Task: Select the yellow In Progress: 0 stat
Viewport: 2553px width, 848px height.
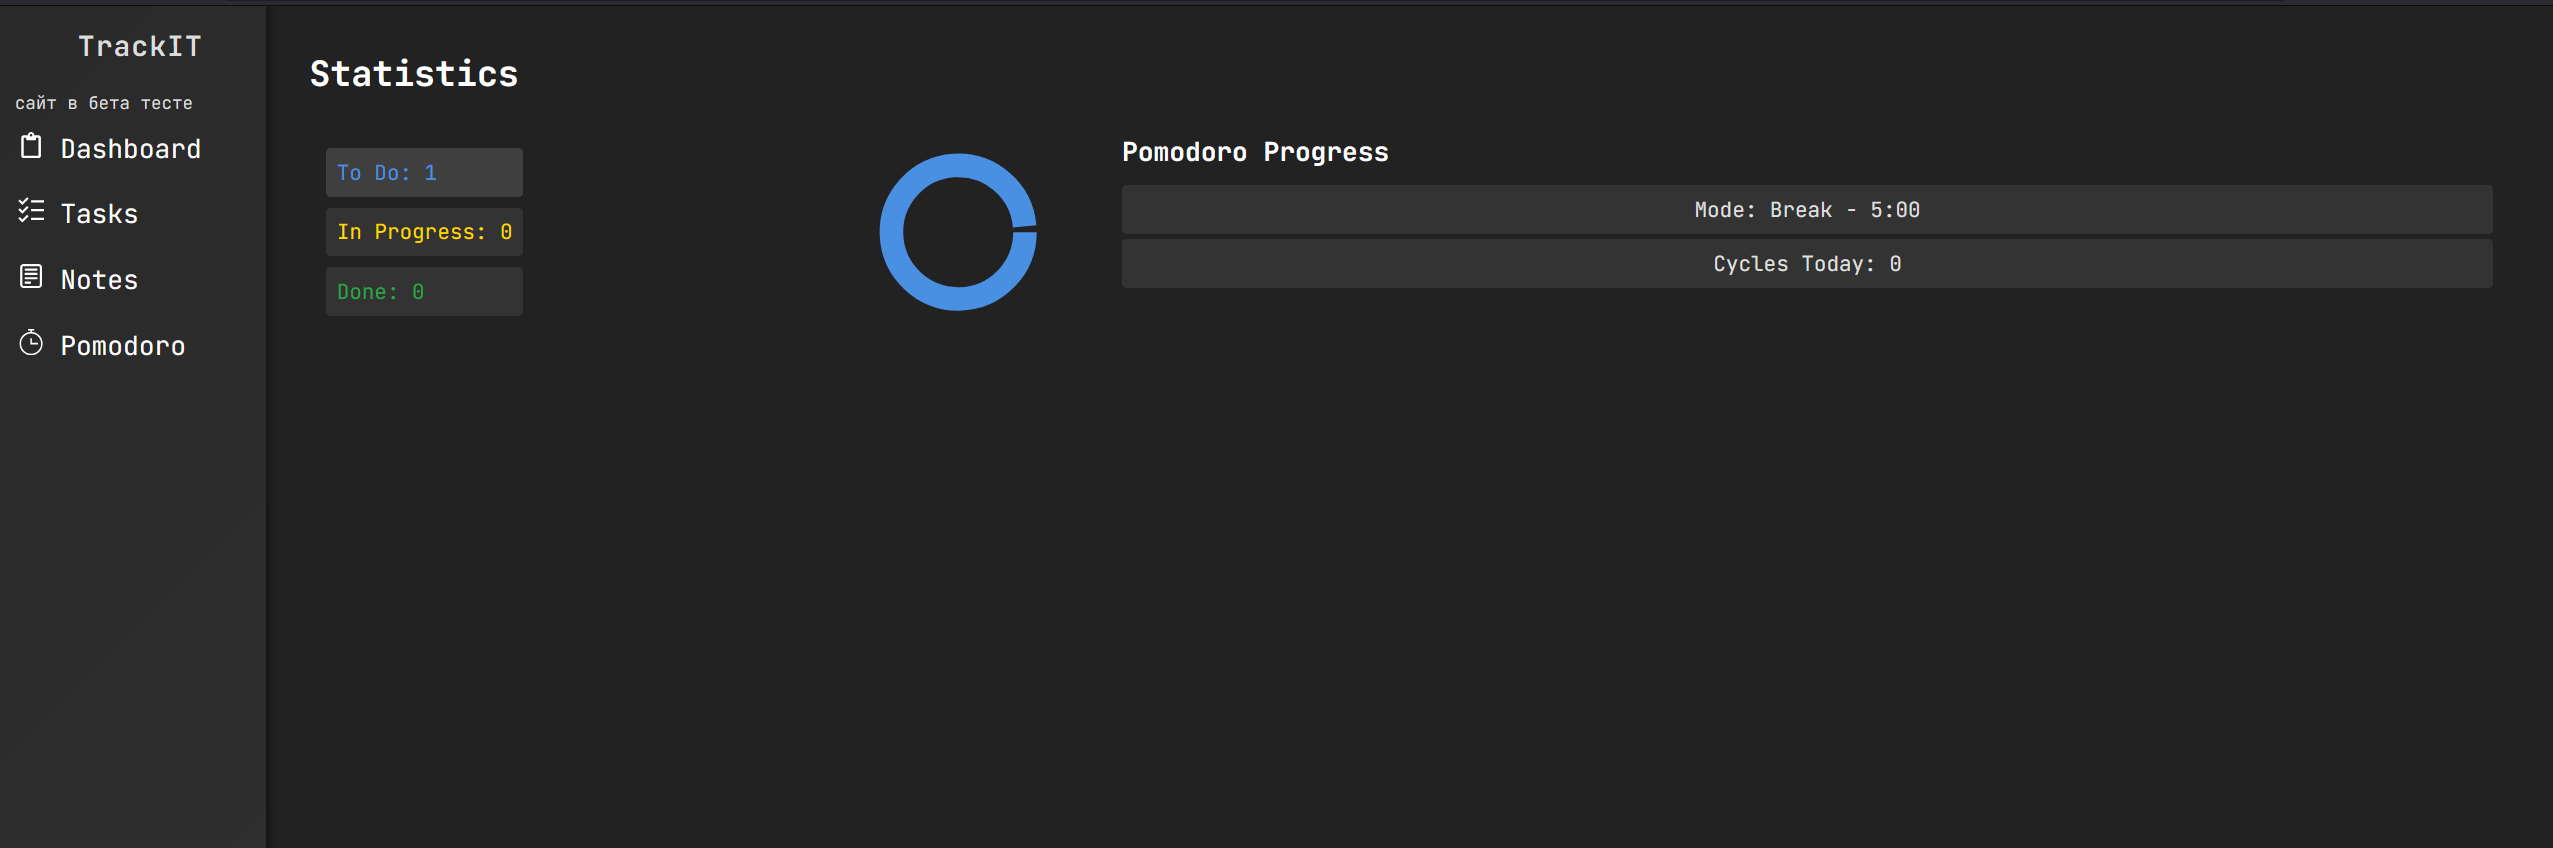Action: [x=423, y=232]
